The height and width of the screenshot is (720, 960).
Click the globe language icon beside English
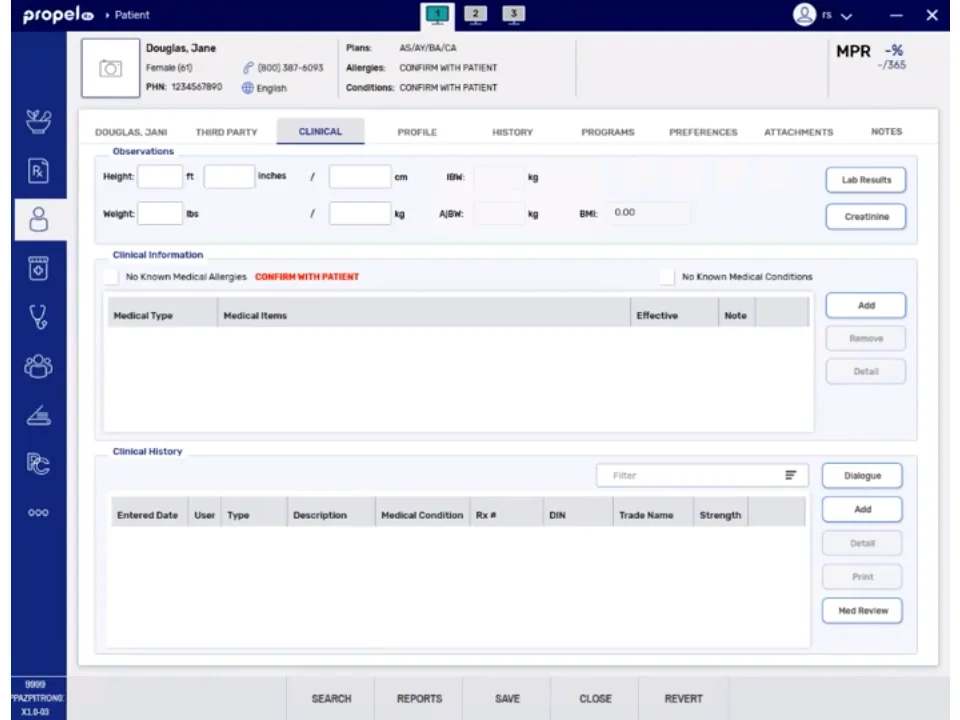tap(247, 88)
